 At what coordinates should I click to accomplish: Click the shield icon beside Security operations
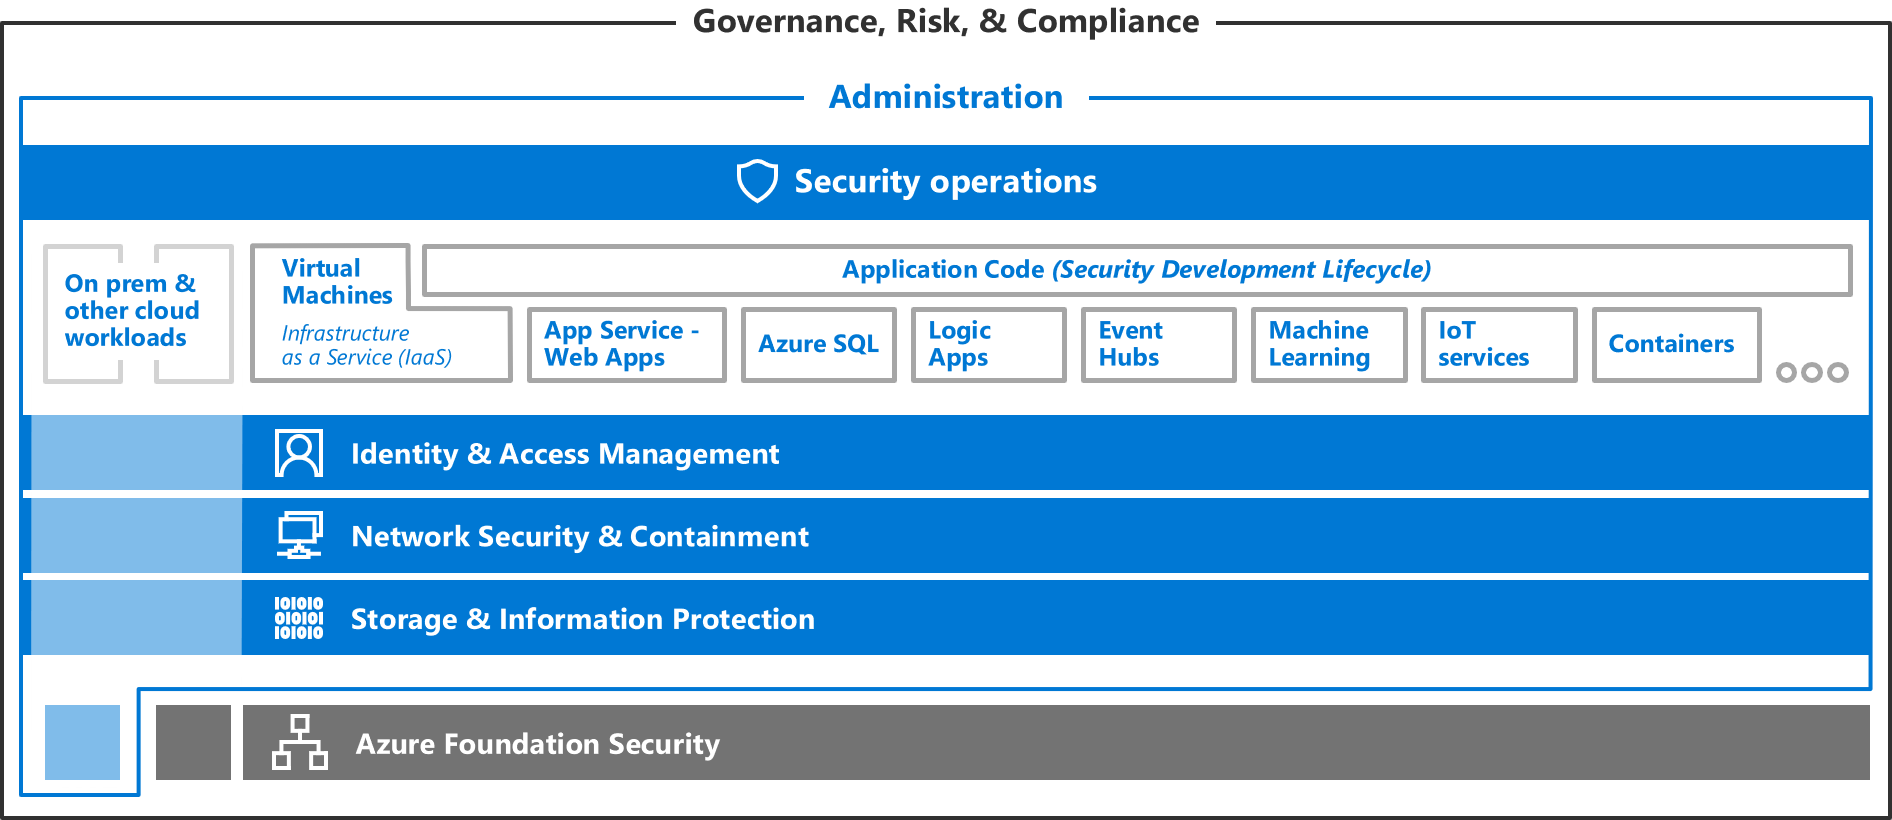[x=757, y=181]
